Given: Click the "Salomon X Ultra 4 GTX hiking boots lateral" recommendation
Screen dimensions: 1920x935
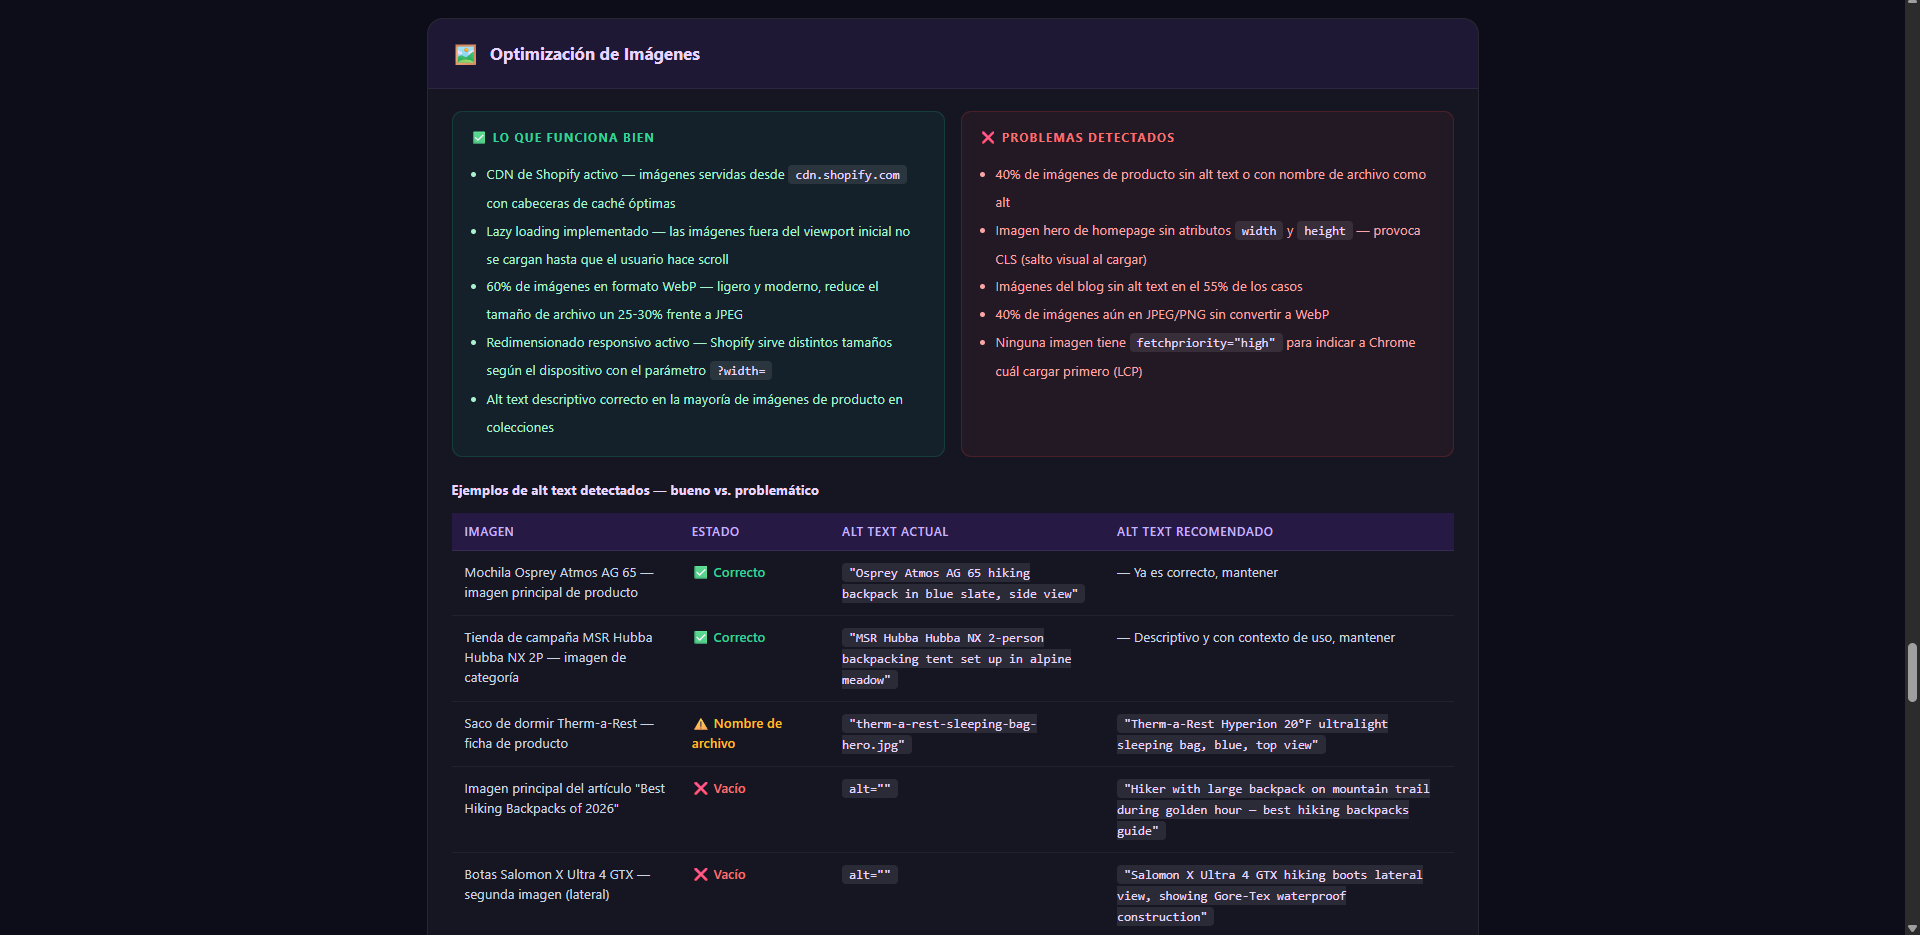Looking at the screenshot, I should tap(1270, 896).
